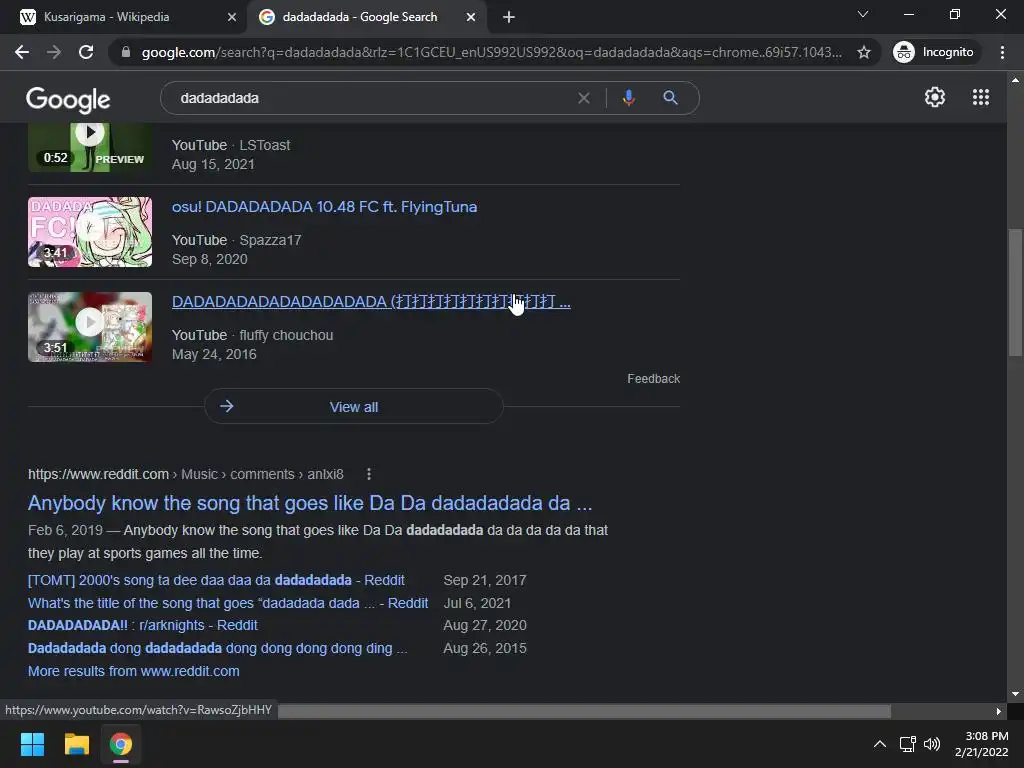Open Google quick settings gear
This screenshot has width=1024, height=768.
[x=935, y=97]
